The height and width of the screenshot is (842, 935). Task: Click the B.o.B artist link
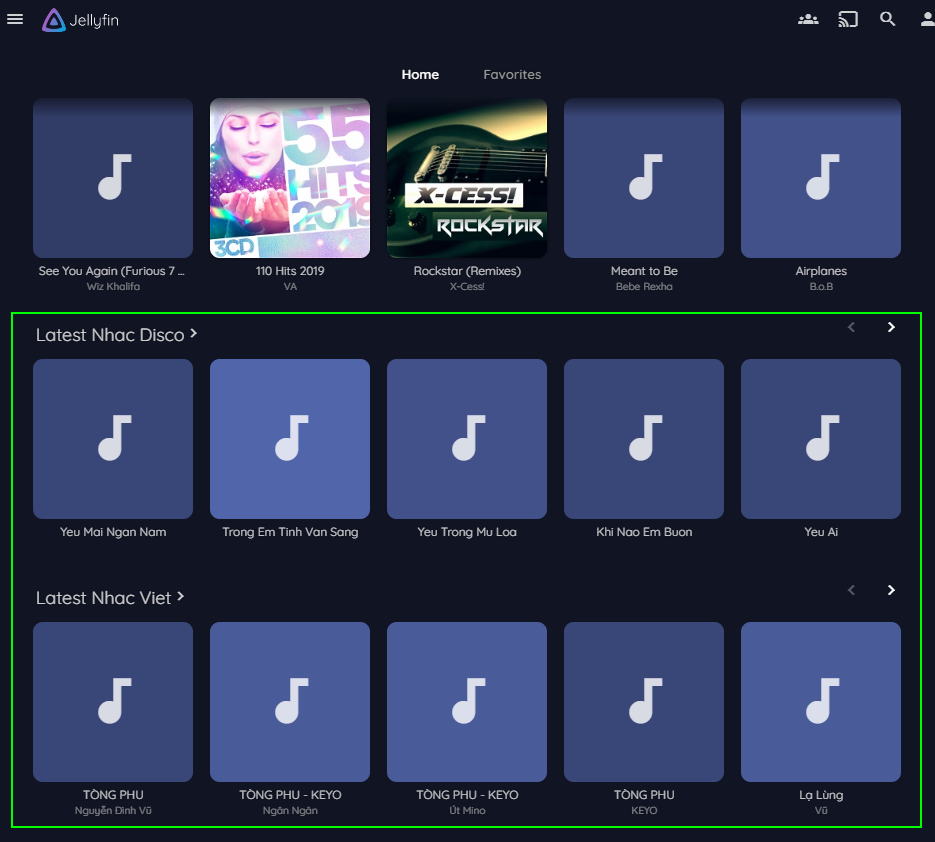pos(821,287)
